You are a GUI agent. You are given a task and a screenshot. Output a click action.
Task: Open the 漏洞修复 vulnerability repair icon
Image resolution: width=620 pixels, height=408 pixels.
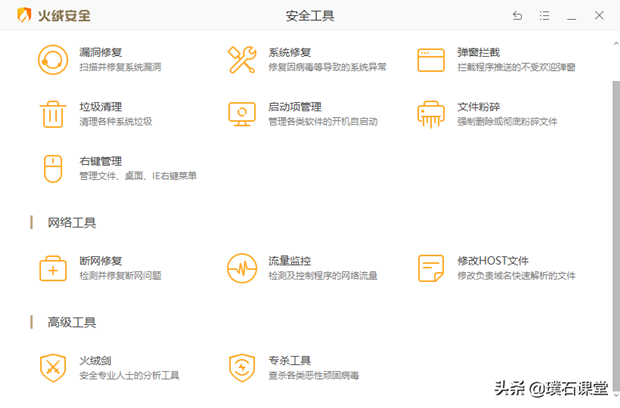click(53, 60)
